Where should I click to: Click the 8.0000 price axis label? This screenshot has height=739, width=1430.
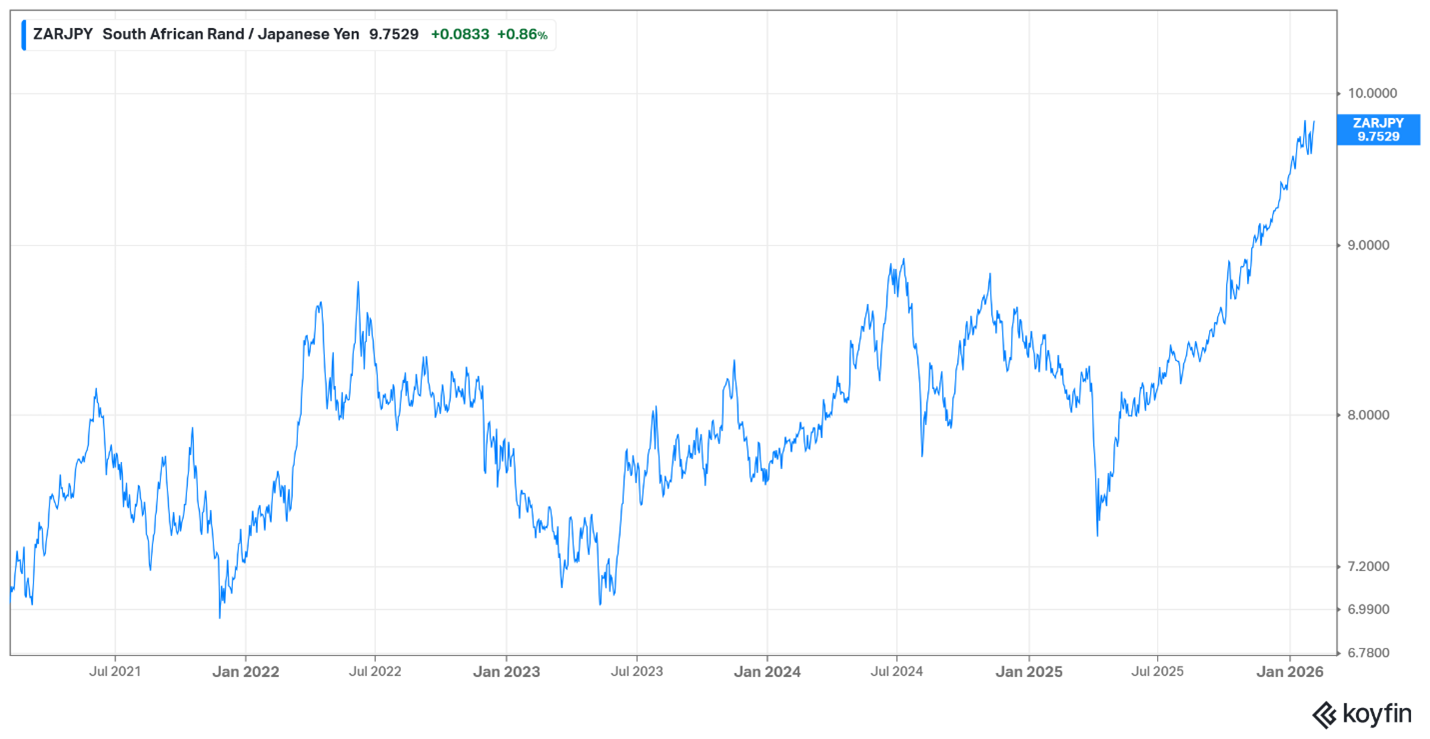pos(1369,415)
